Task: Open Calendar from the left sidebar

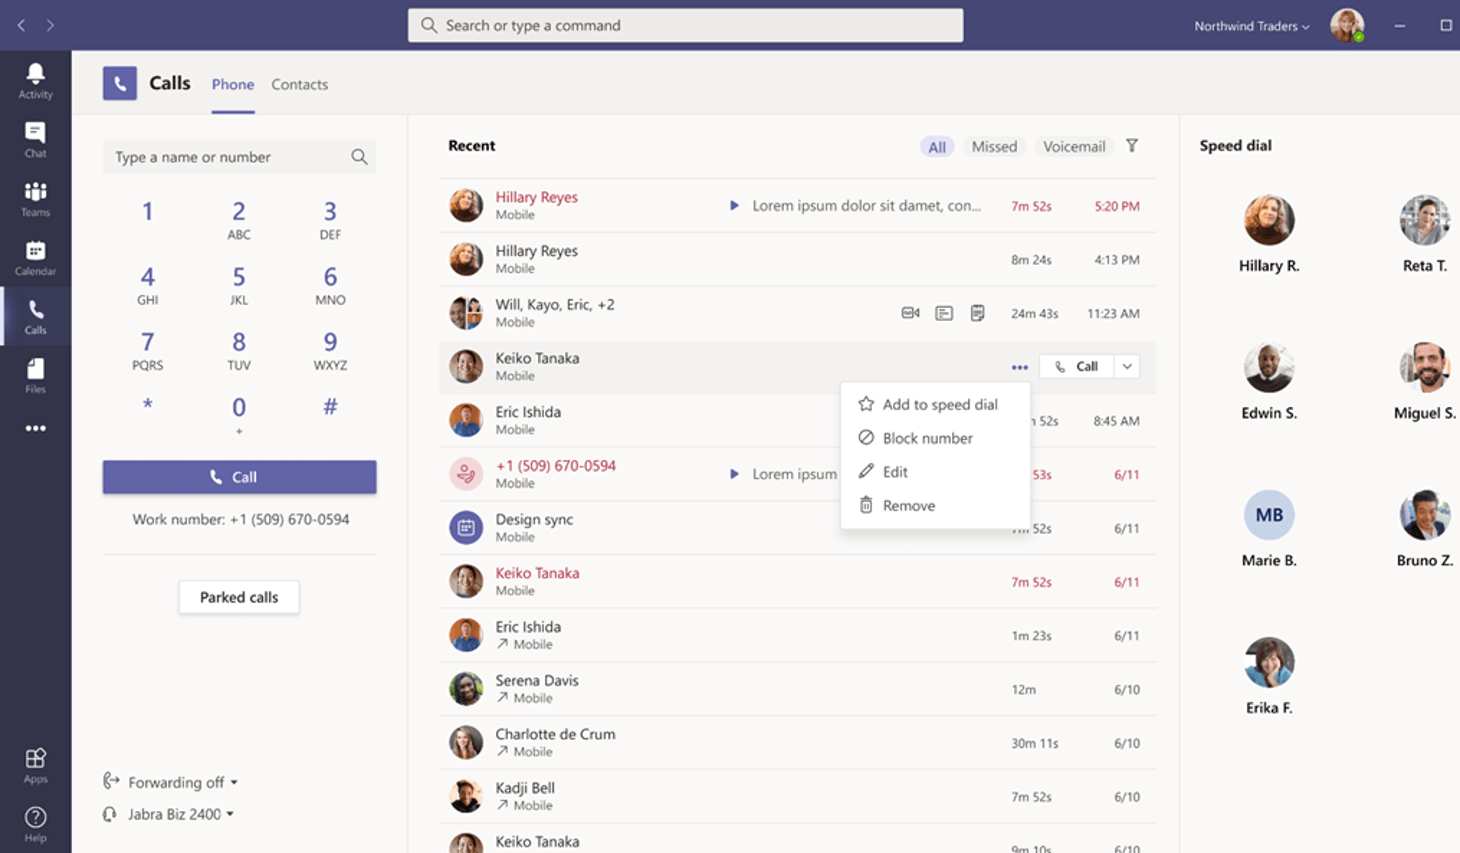Action: (35, 257)
